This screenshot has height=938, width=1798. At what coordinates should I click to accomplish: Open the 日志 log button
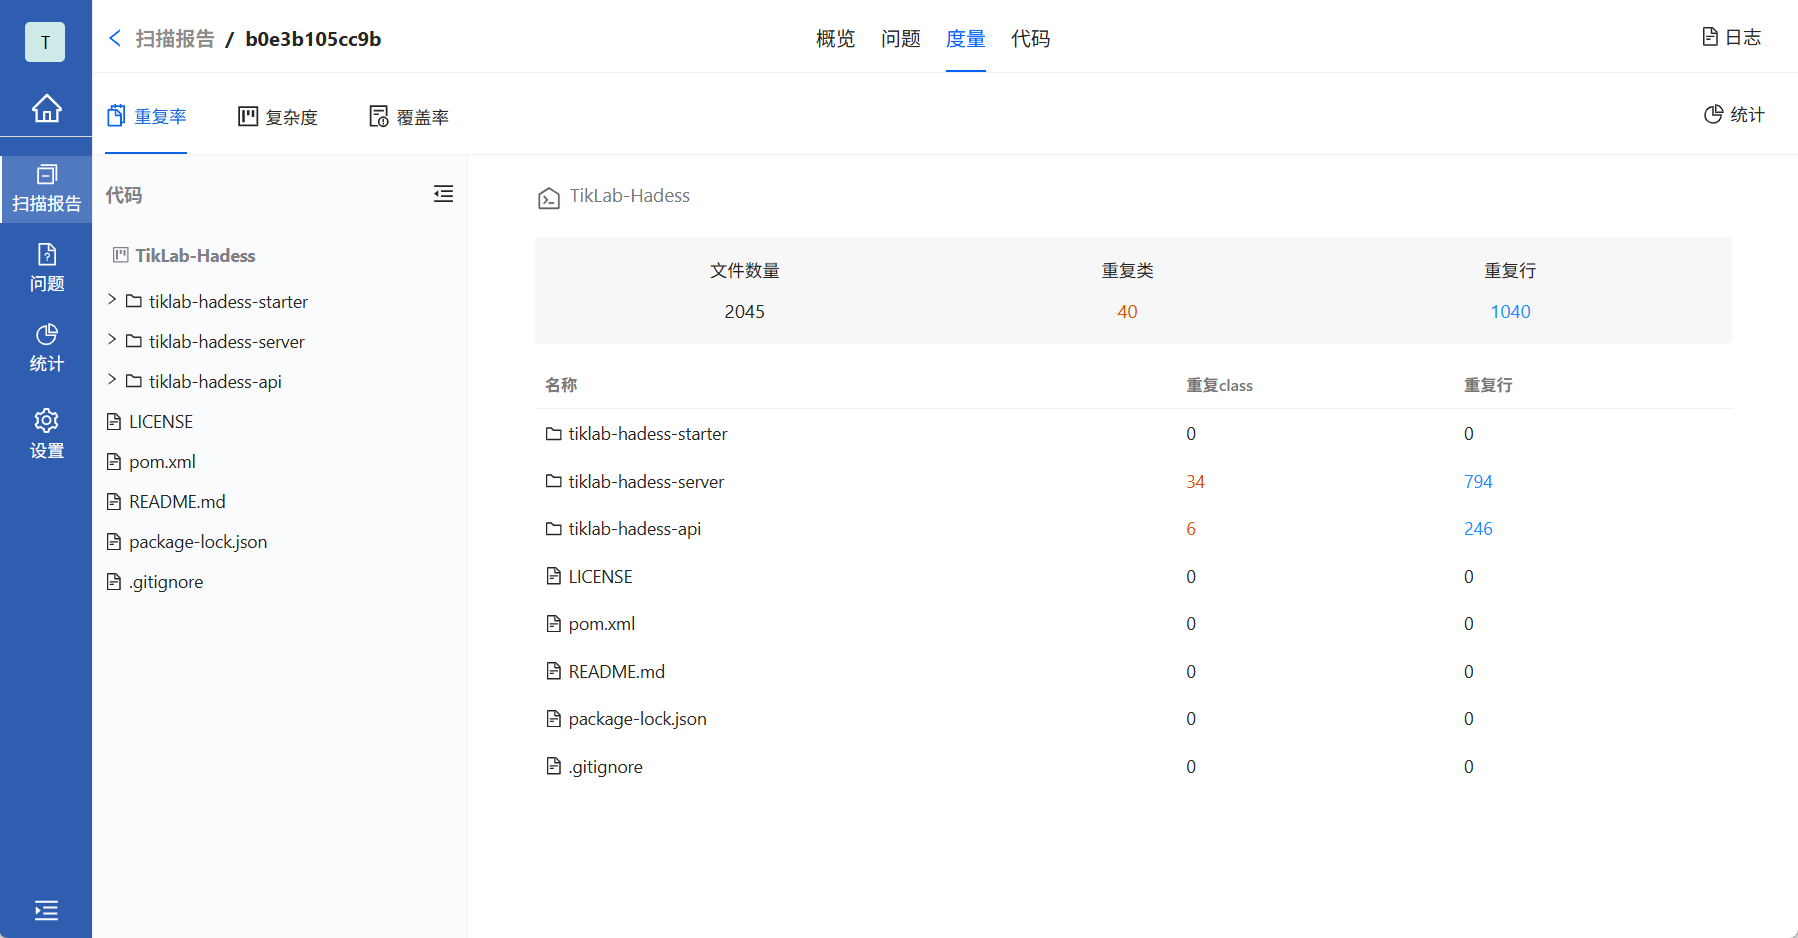click(1731, 37)
